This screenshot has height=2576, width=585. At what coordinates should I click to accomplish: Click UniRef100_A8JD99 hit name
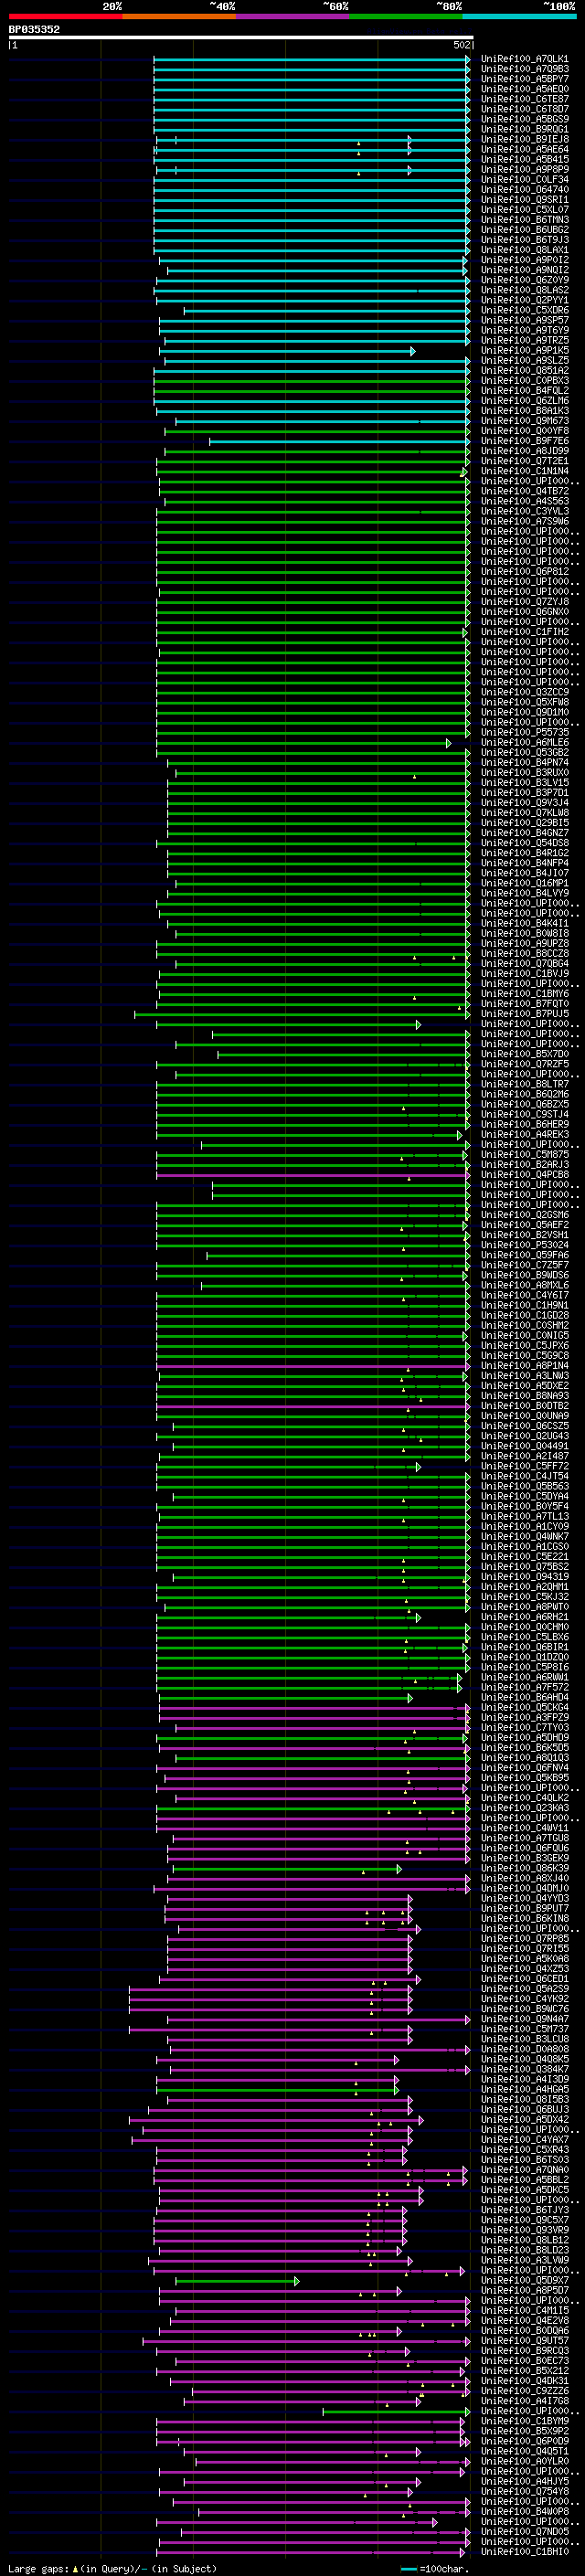(524, 451)
